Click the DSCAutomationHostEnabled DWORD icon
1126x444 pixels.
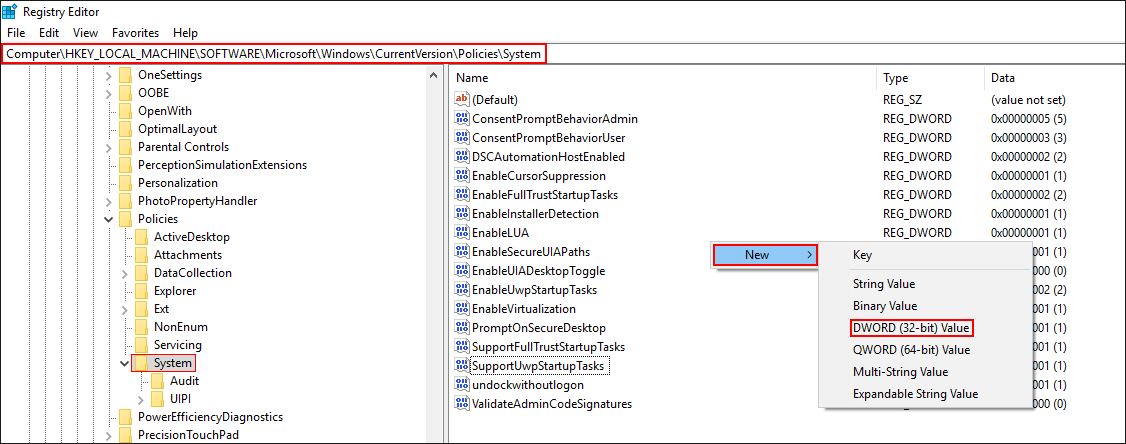[x=462, y=157]
